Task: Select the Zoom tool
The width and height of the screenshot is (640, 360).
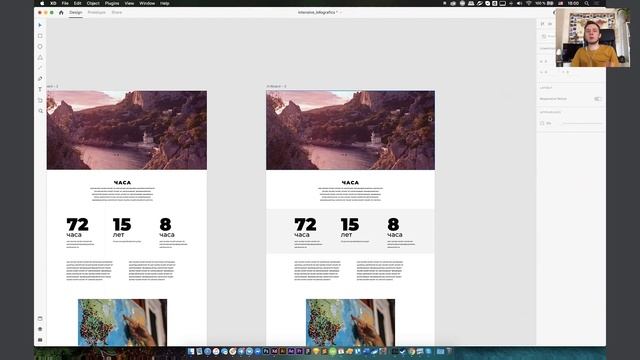Action: (x=40, y=111)
